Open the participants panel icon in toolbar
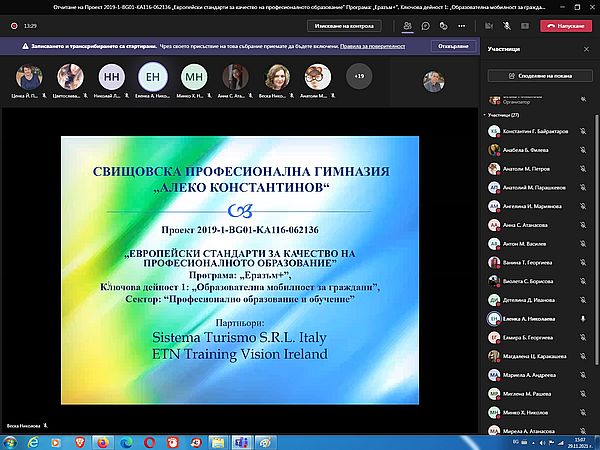Screen dimensions: 600x450 tap(407, 23)
